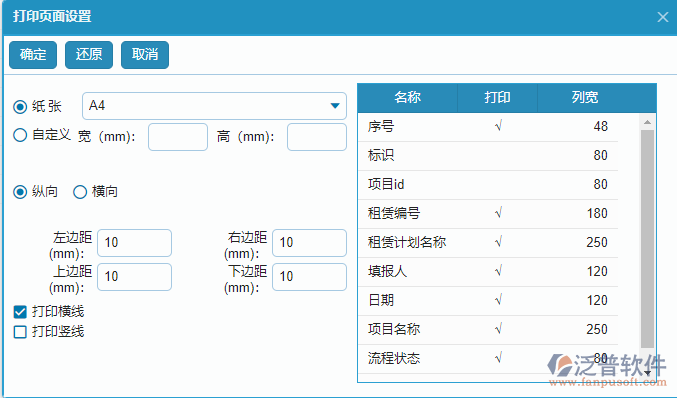Image resolution: width=677 pixels, height=398 pixels.
Task: Click the 打印 column header
Action: pos(497,98)
